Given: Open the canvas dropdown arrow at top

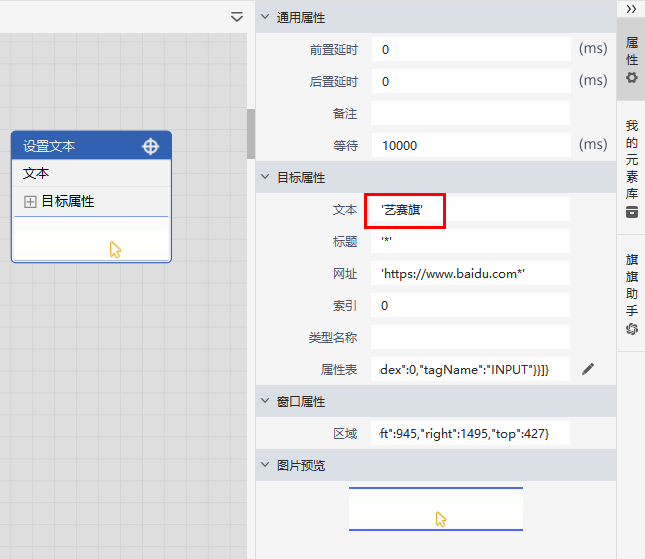Looking at the screenshot, I should click(237, 17).
